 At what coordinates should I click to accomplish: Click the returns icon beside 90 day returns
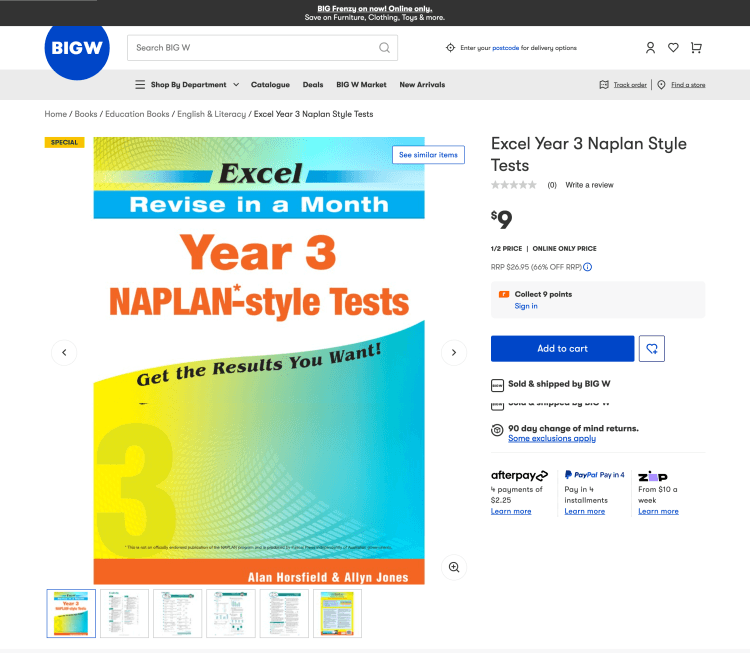(497, 430)
